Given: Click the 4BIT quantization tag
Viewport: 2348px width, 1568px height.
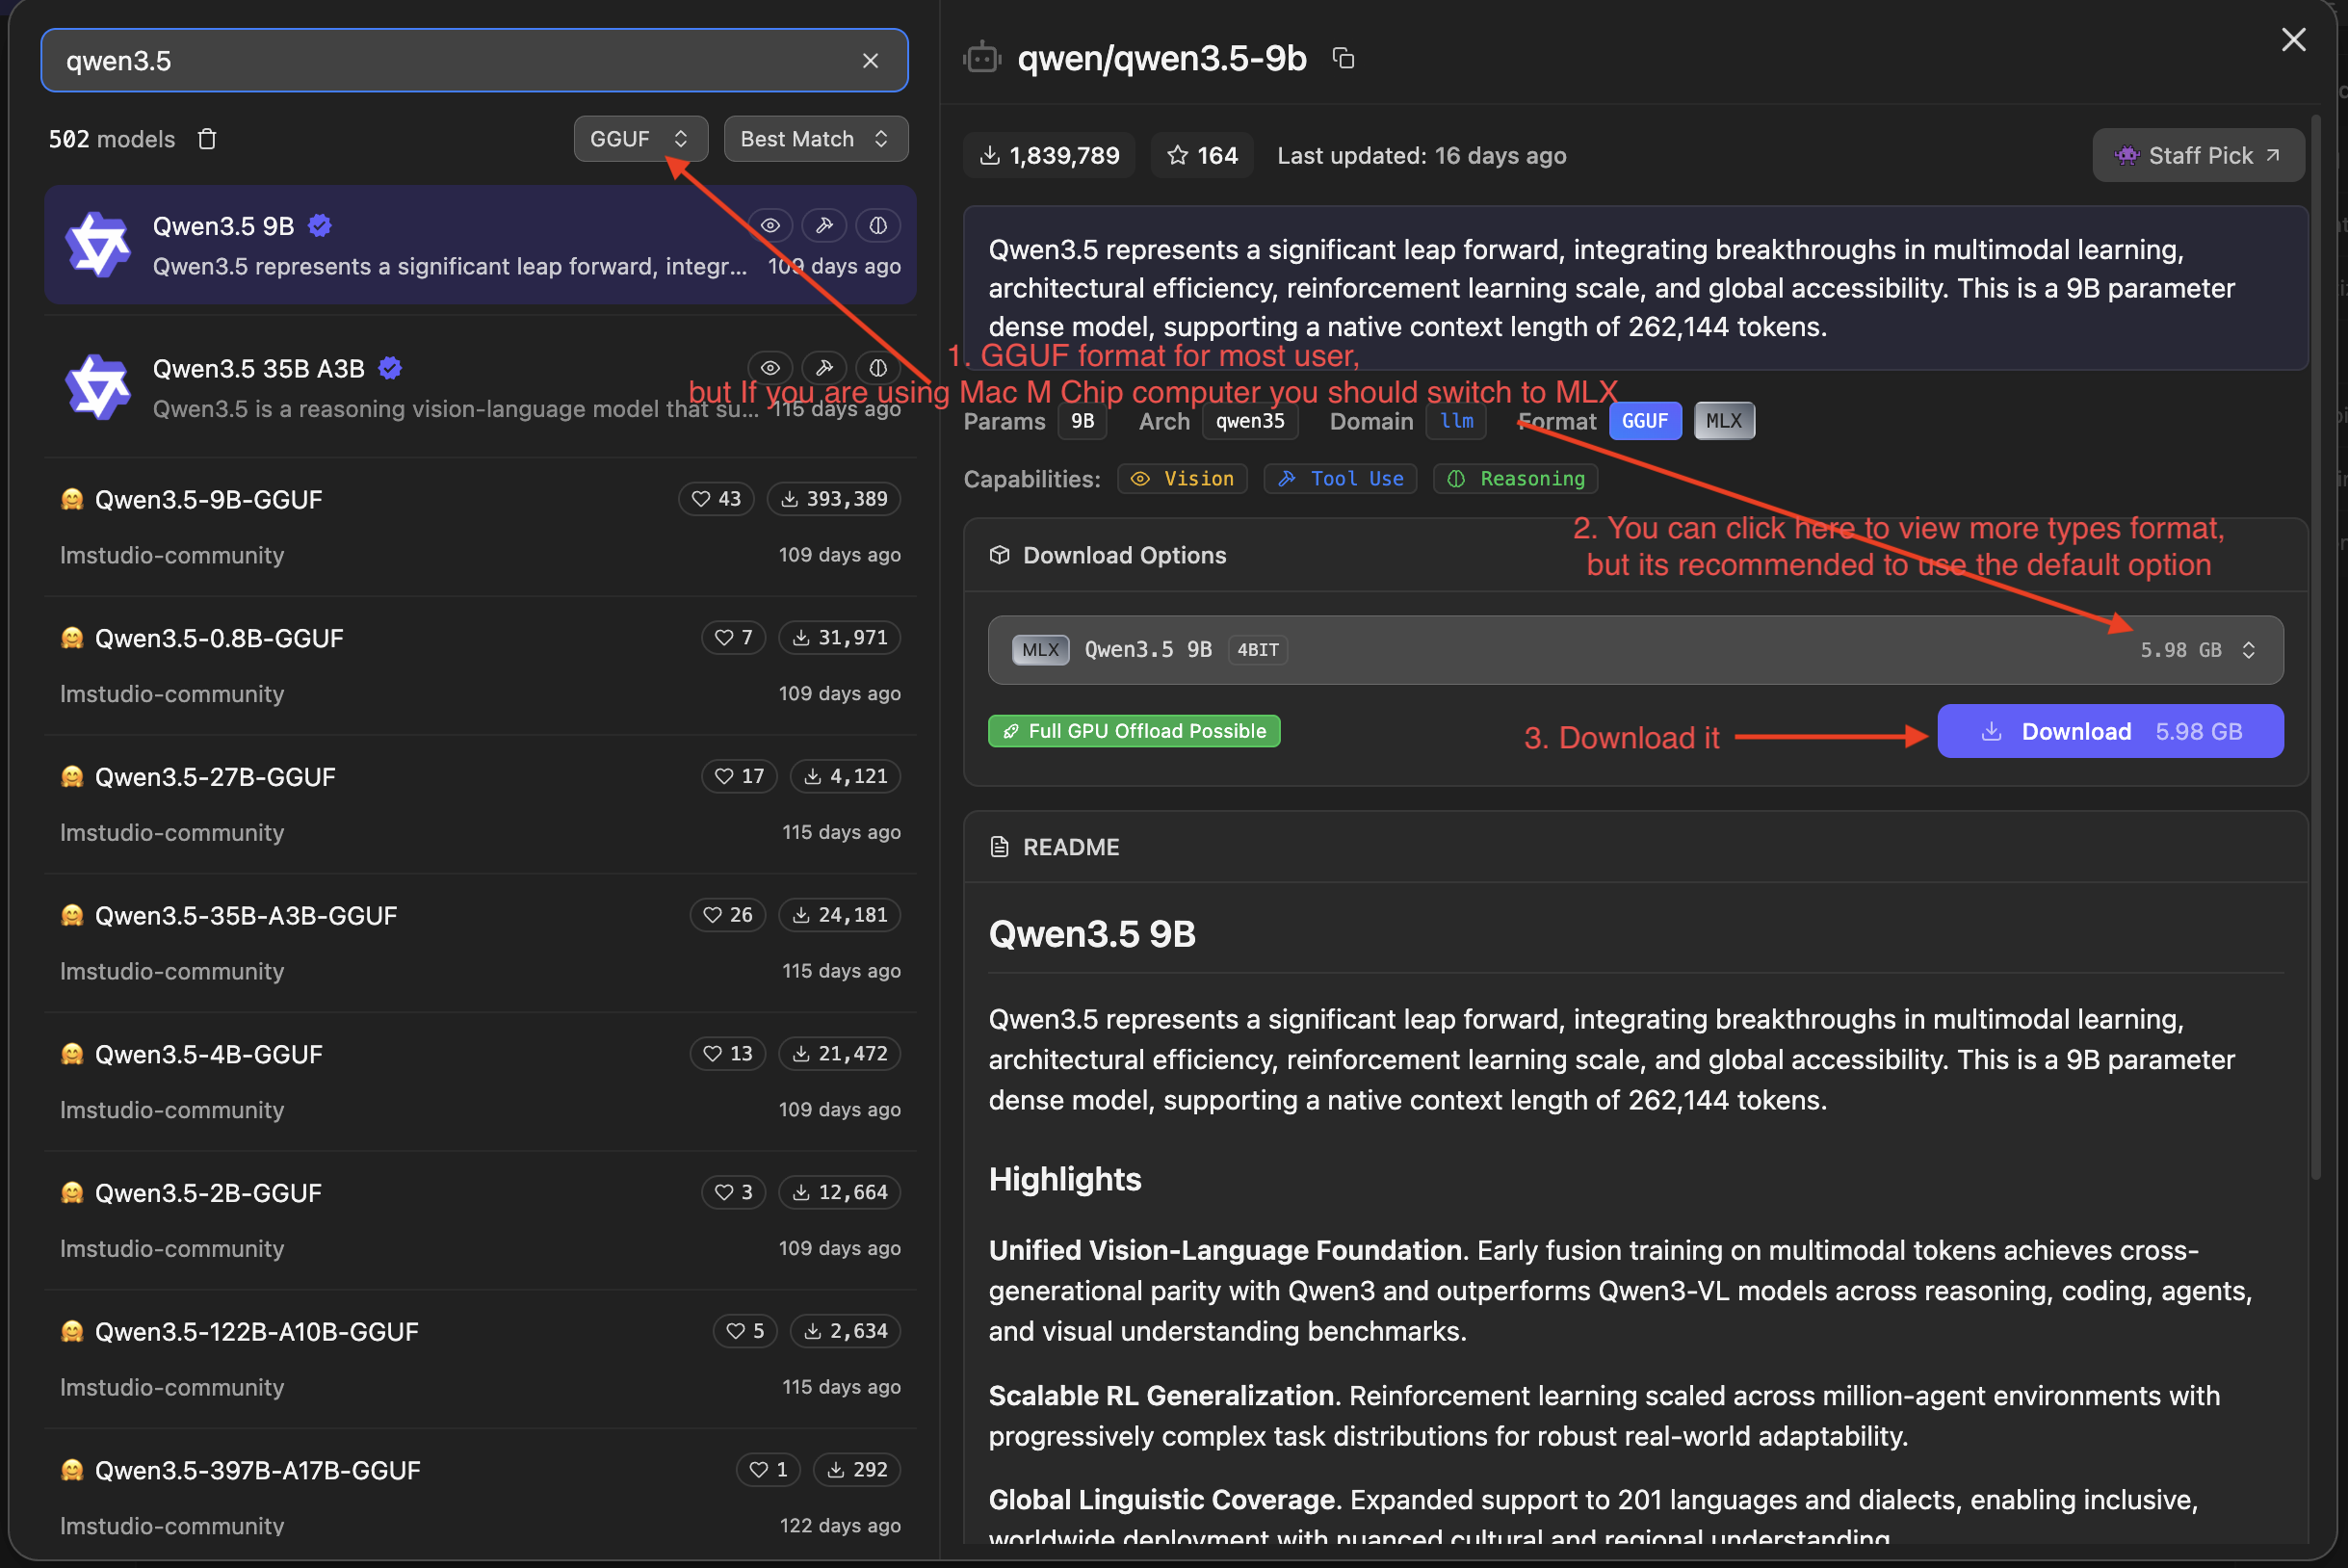Looking at the screenshot, I should pyautogui.click(x=1258, y=650).
